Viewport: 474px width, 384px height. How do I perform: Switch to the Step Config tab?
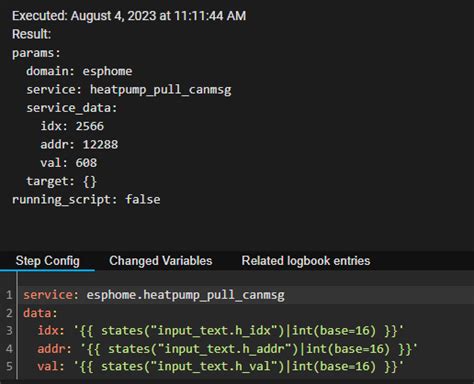(x=48, y=261)
